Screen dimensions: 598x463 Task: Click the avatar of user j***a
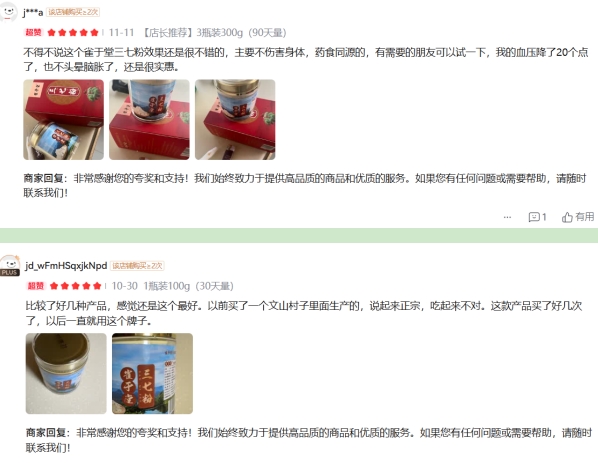point(8,12)
